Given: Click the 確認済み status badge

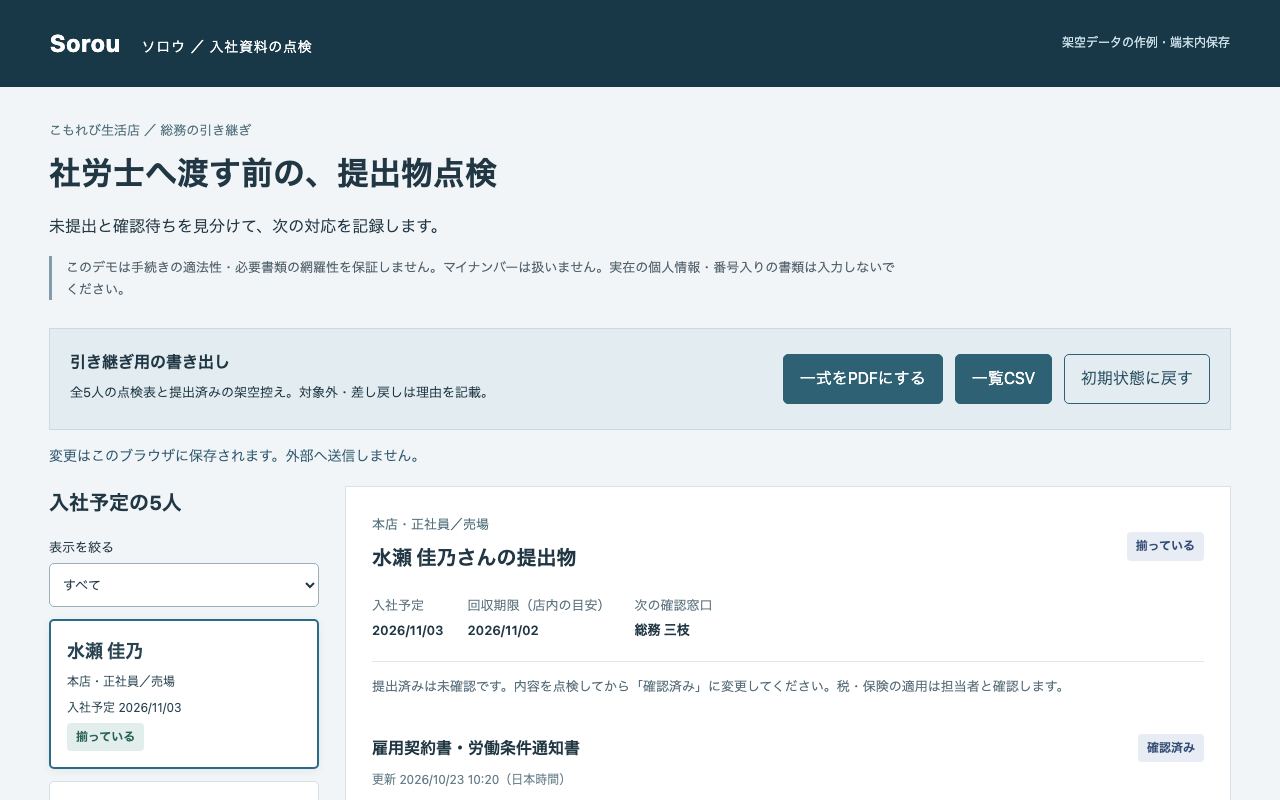Looking at the screenshot, I should tap(1170, 748).
